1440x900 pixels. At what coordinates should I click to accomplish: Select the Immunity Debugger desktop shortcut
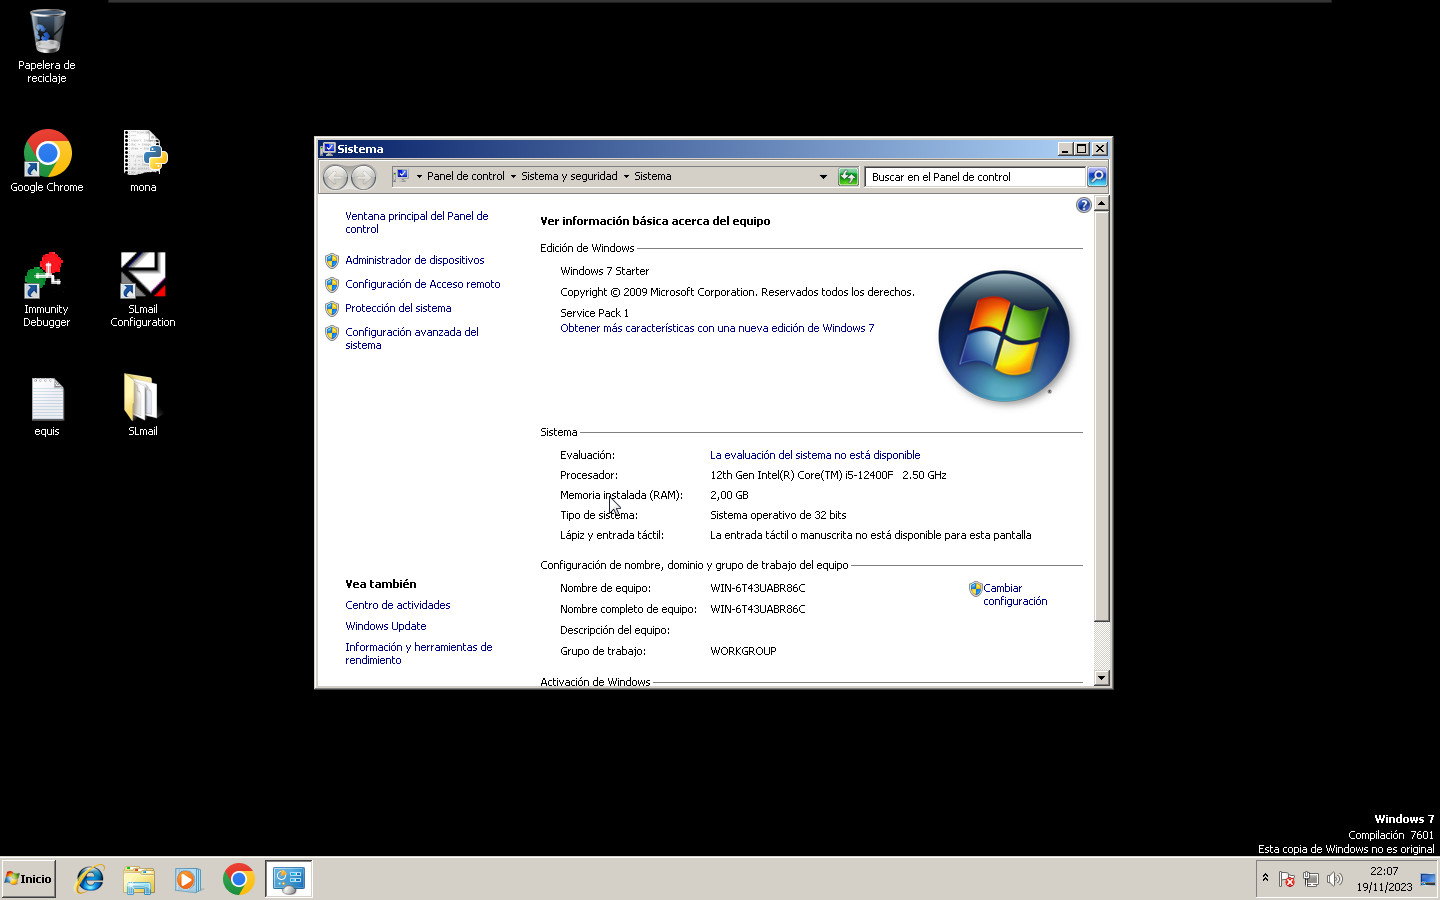coord(47,289)
